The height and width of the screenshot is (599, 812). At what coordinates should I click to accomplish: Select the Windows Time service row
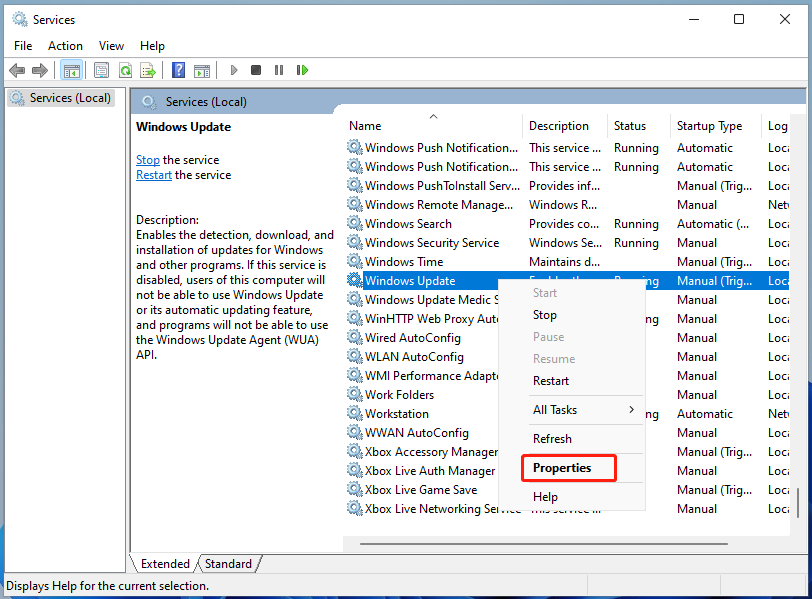click(567, 261)
